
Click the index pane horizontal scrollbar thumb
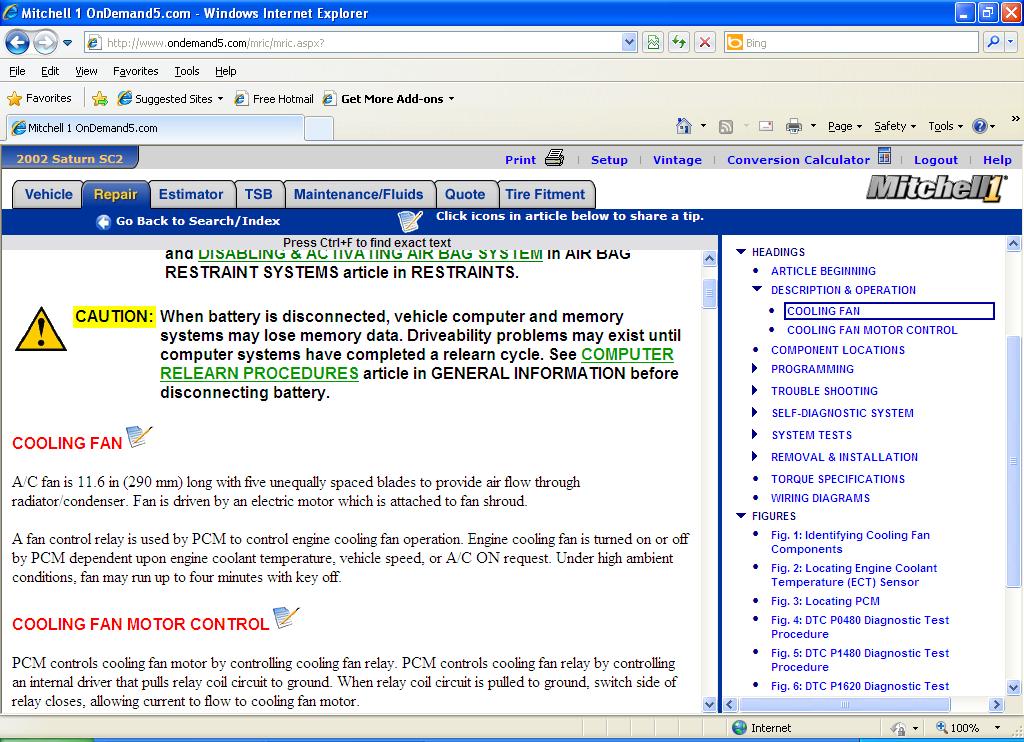(844, 704)
